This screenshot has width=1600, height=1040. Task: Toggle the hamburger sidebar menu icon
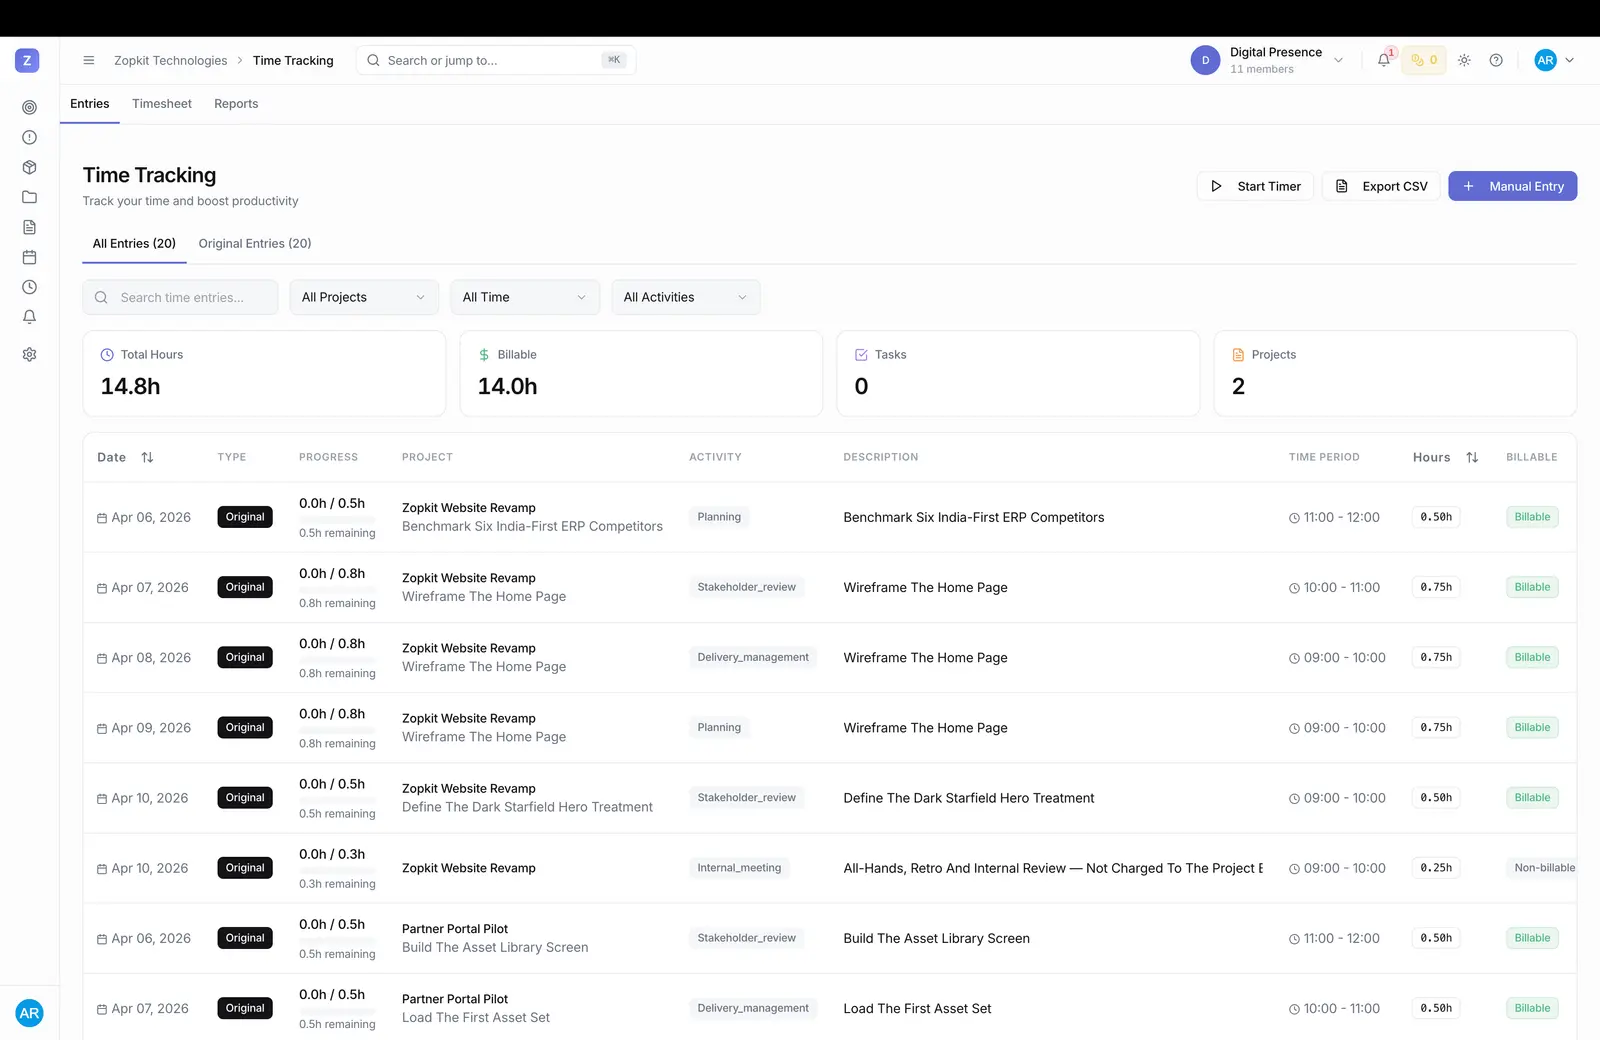pyautogui.click(x=89, y=60)
